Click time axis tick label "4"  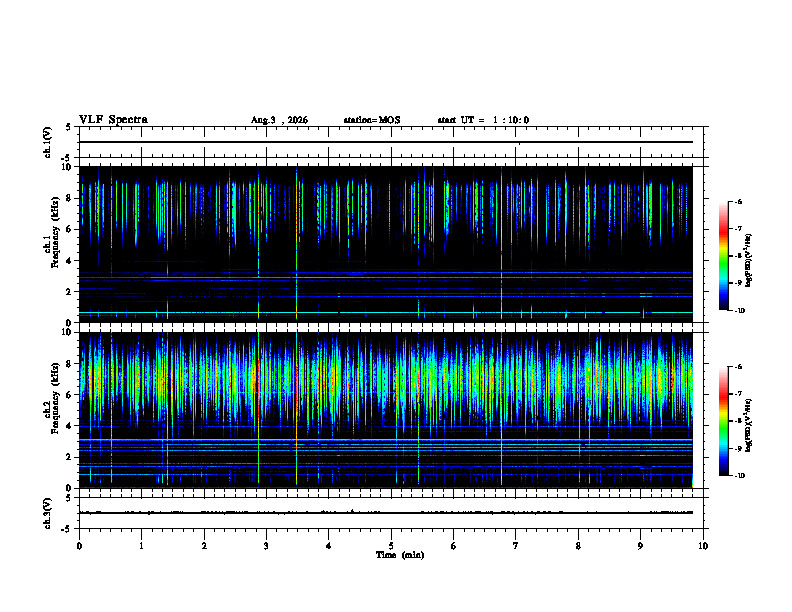[329, 546]
